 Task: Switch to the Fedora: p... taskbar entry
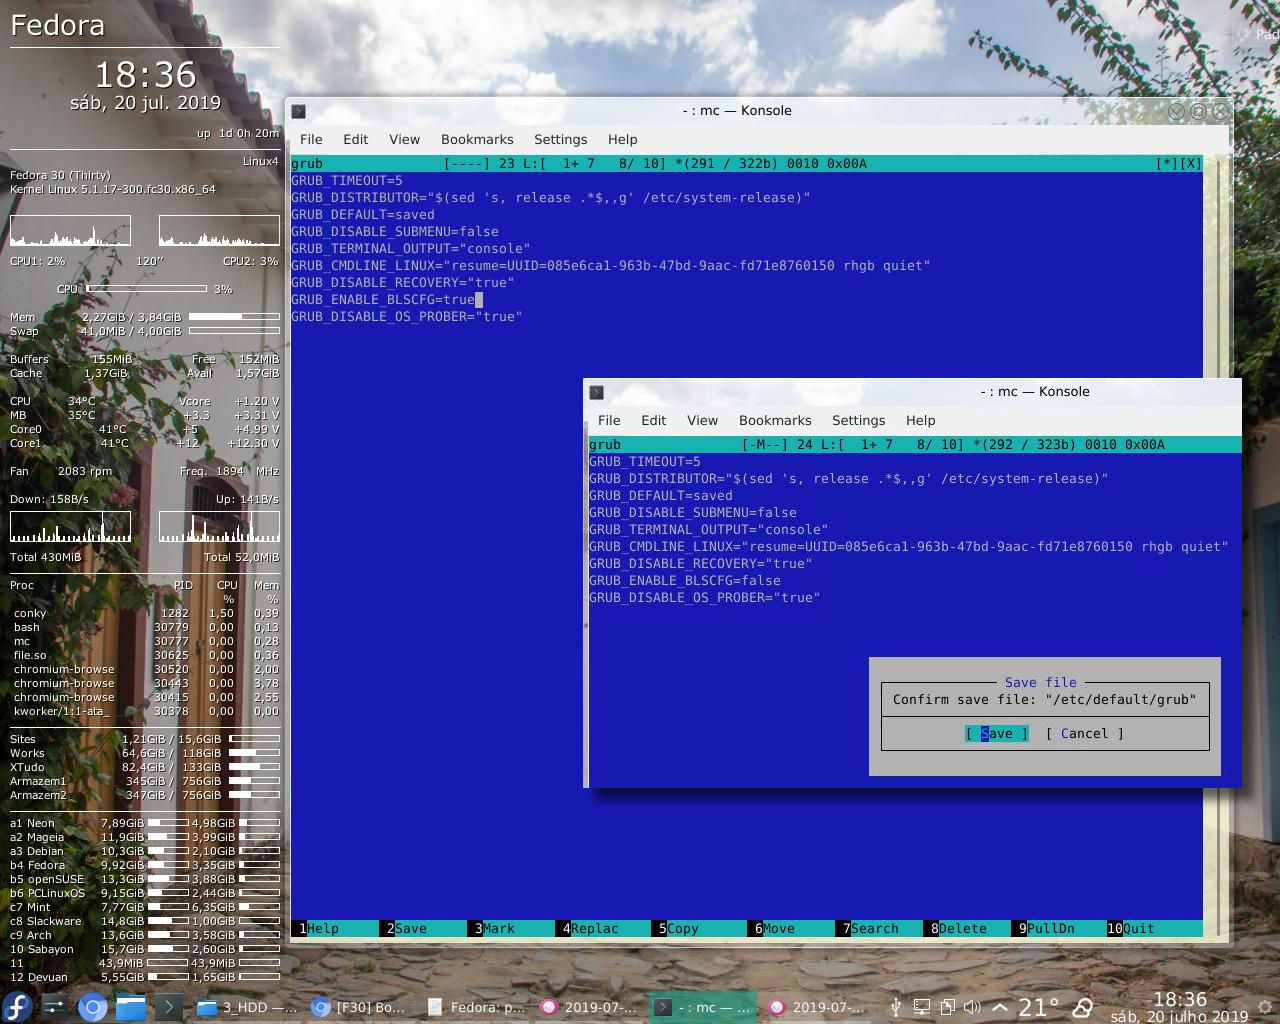coord(475,1007)
